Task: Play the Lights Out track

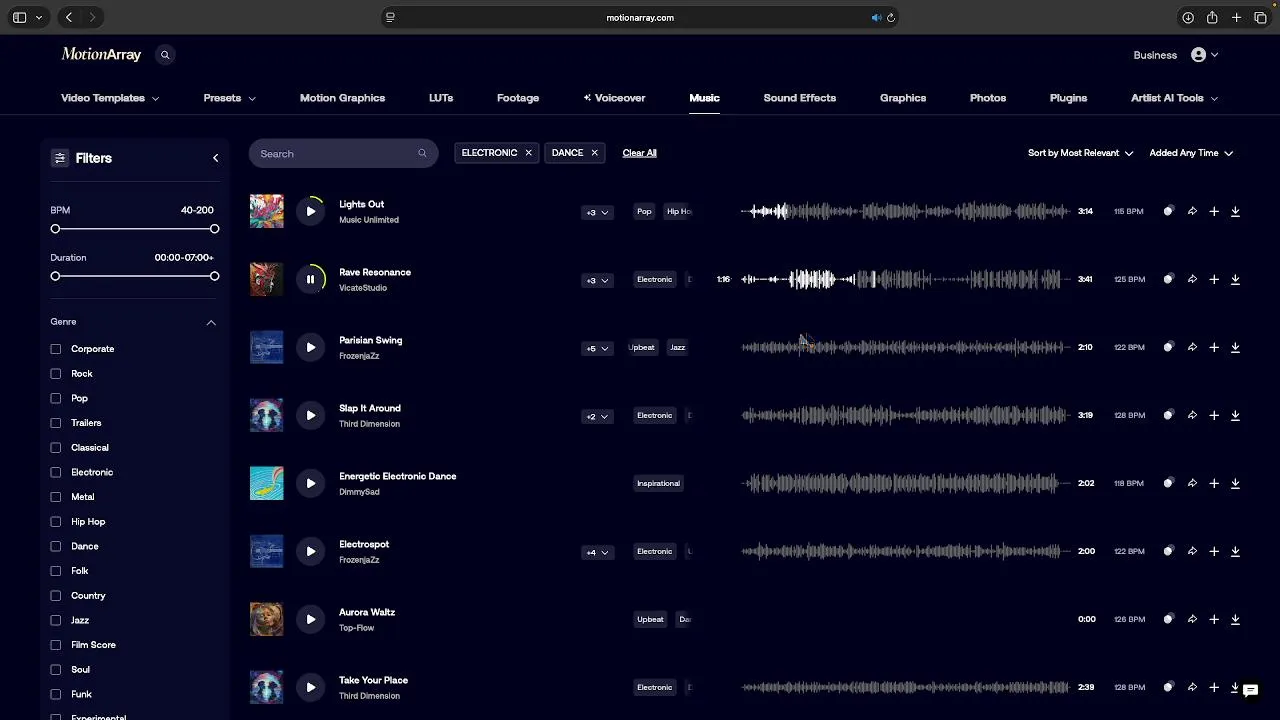Action: 310,211
